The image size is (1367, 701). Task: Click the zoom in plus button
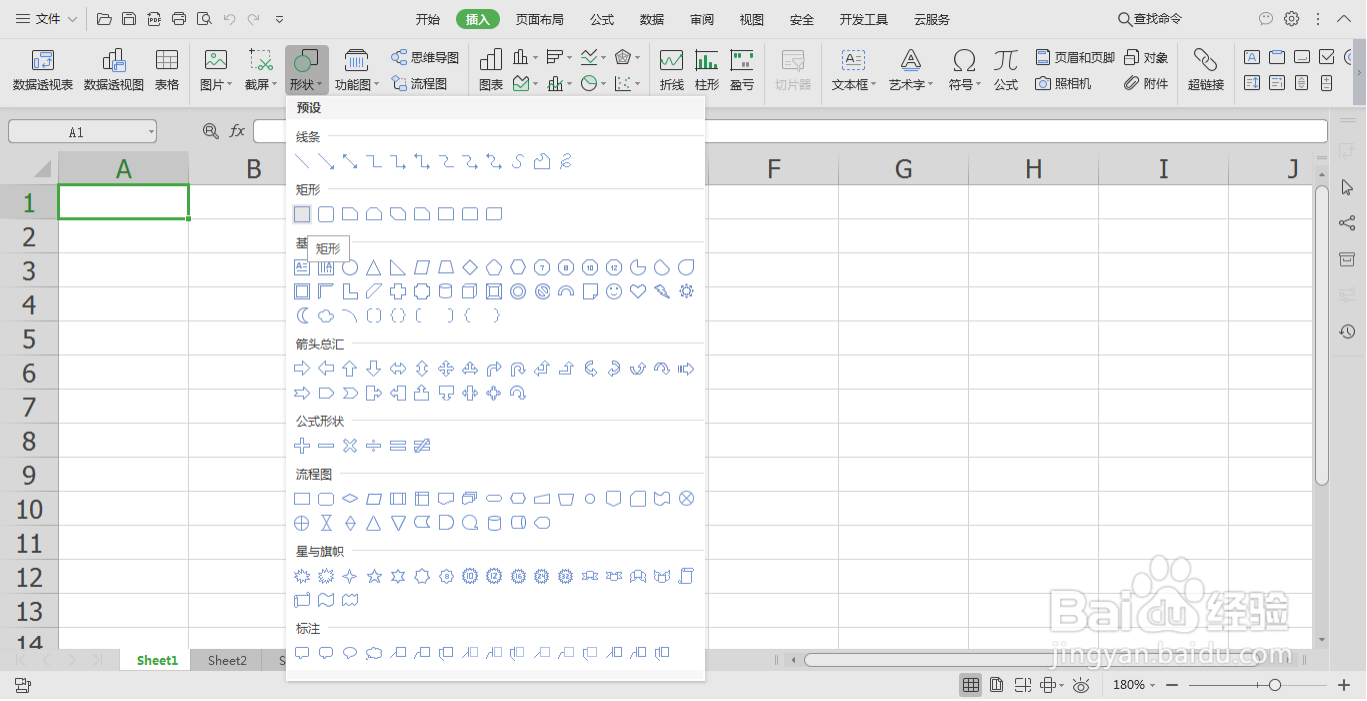pyautogui.click(x=1344, y=685)
